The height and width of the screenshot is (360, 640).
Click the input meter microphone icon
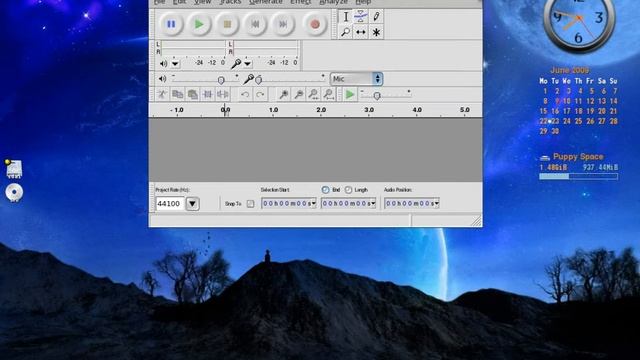pyautogui.click(x=236, y=63)
